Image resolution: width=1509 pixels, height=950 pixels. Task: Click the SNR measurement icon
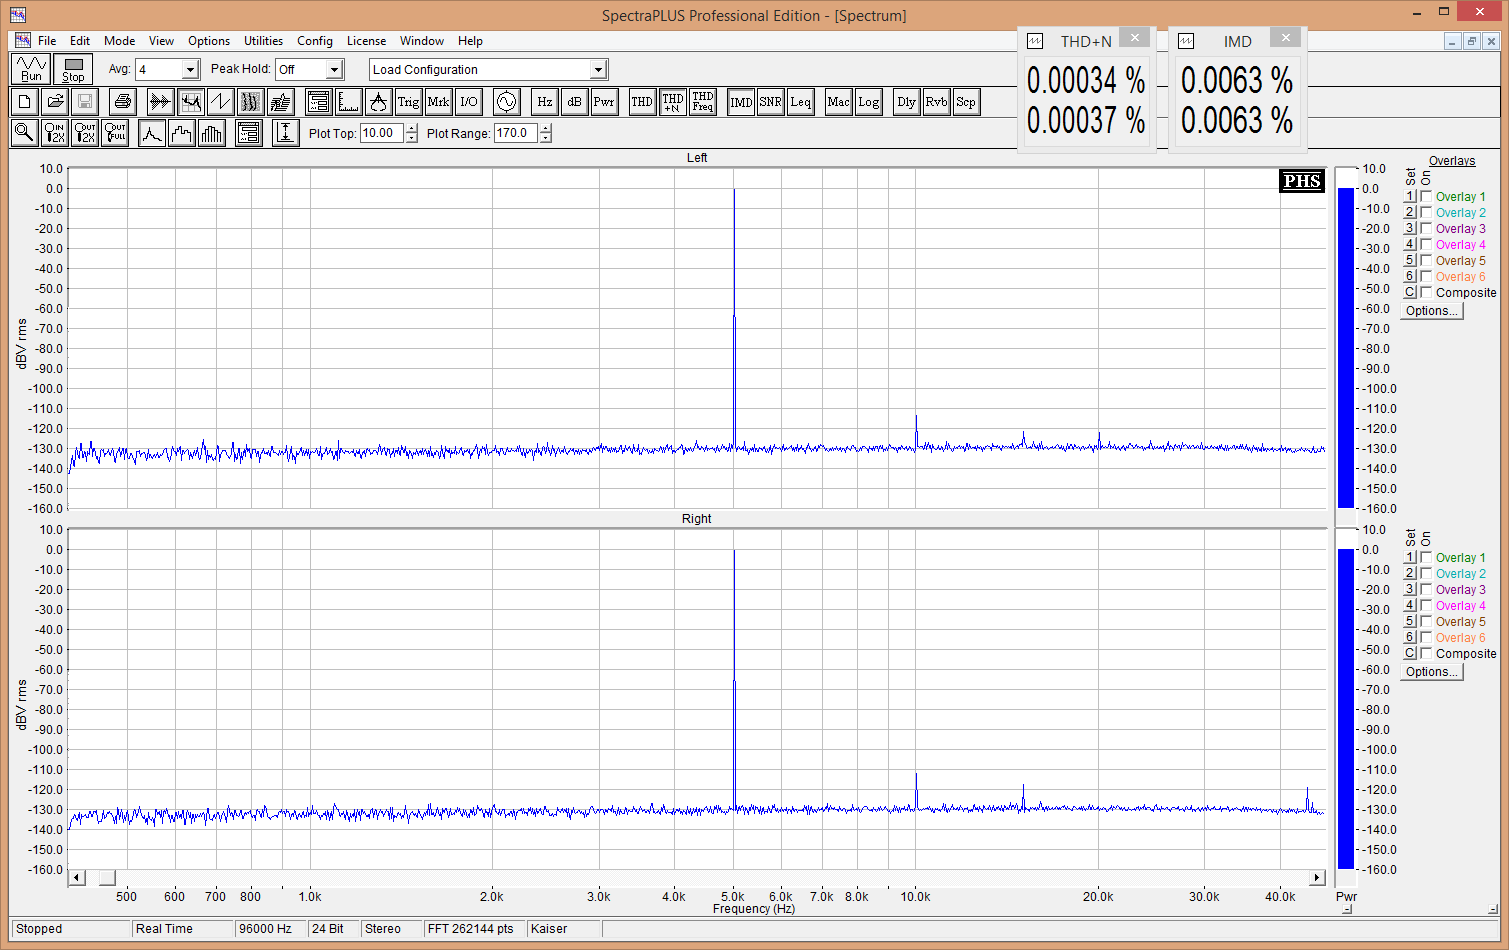click(770, 102)
